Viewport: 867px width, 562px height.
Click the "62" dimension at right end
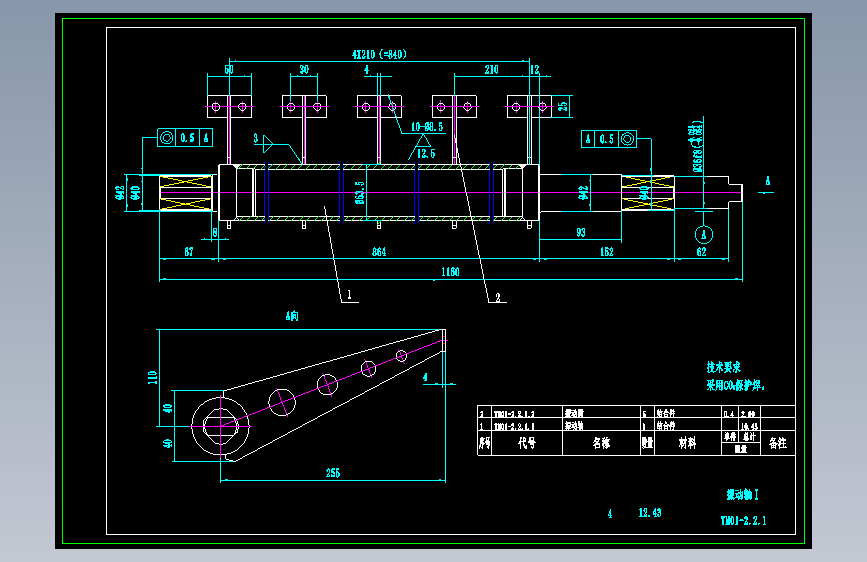tap(701, 252)
